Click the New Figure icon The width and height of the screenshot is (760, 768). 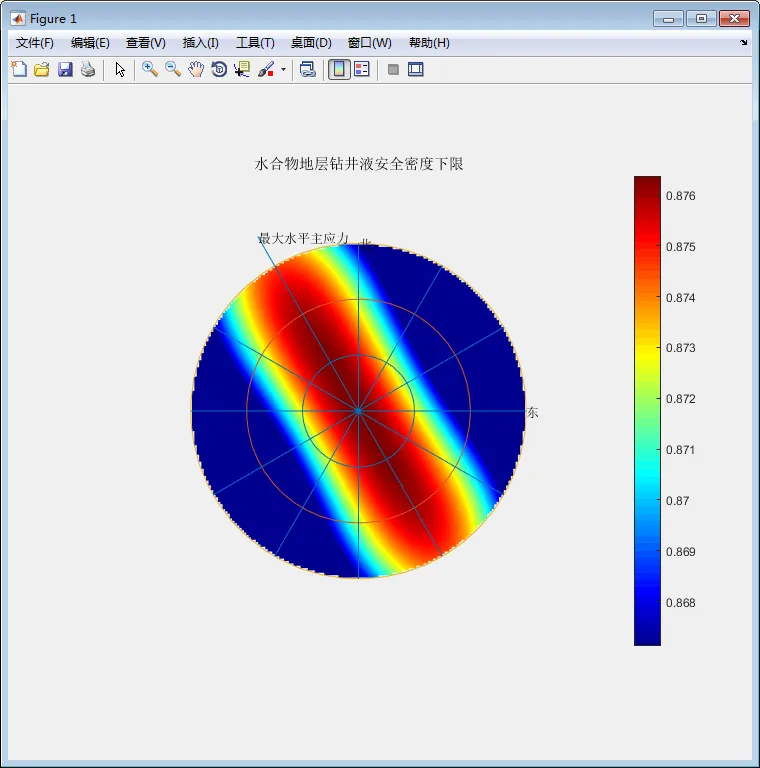click(18, 69)
